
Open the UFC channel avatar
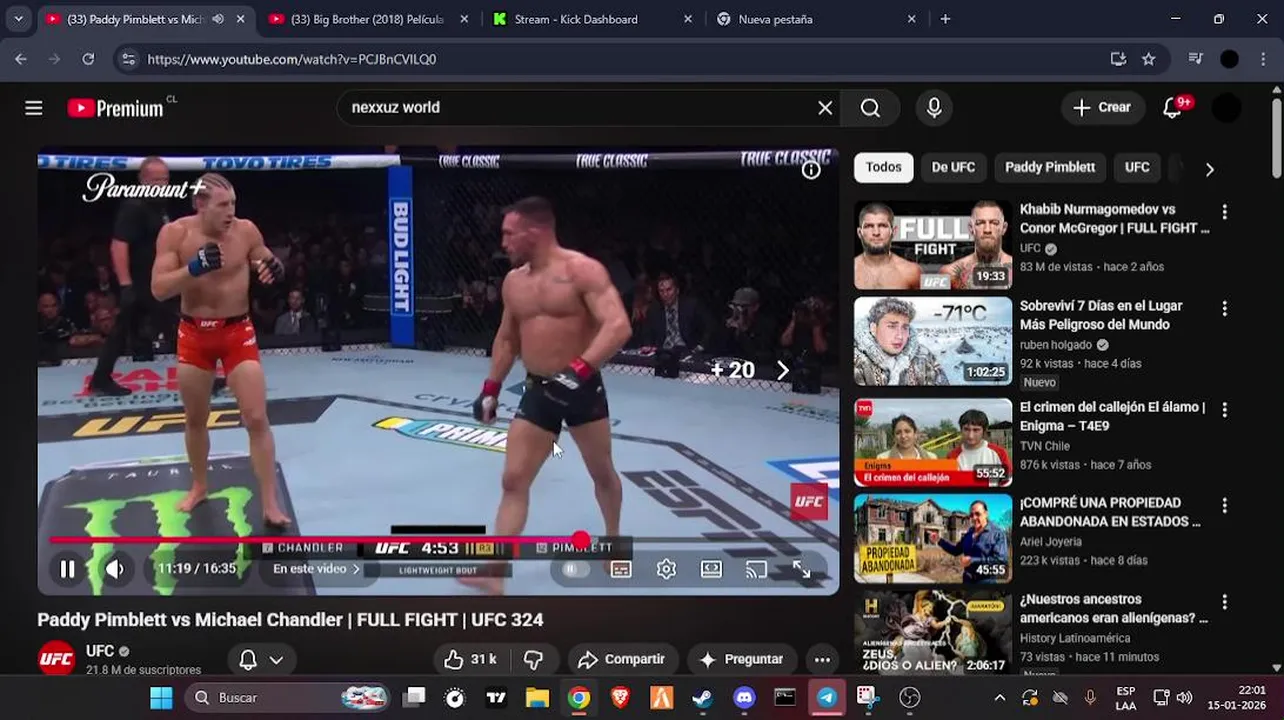[57, 659]
